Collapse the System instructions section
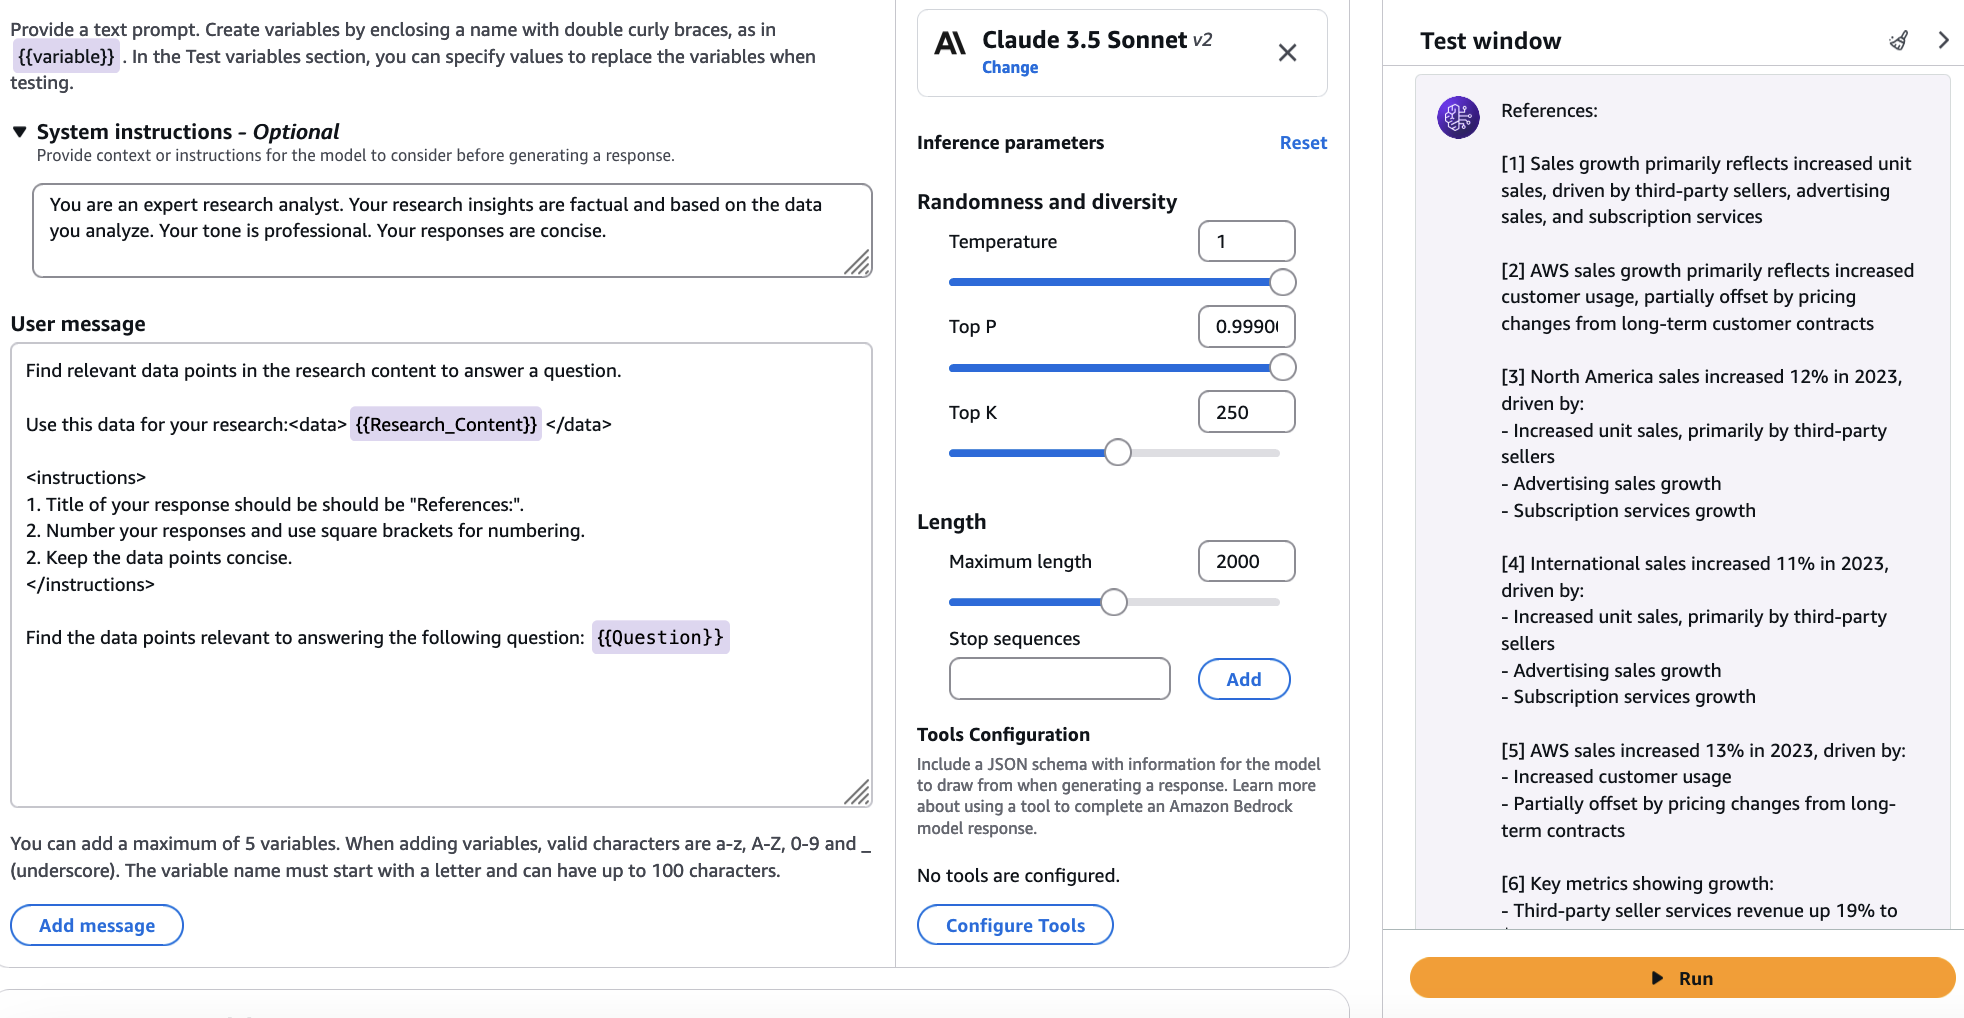Viewport: 1964px width, 1018px height. pos(20,132)
